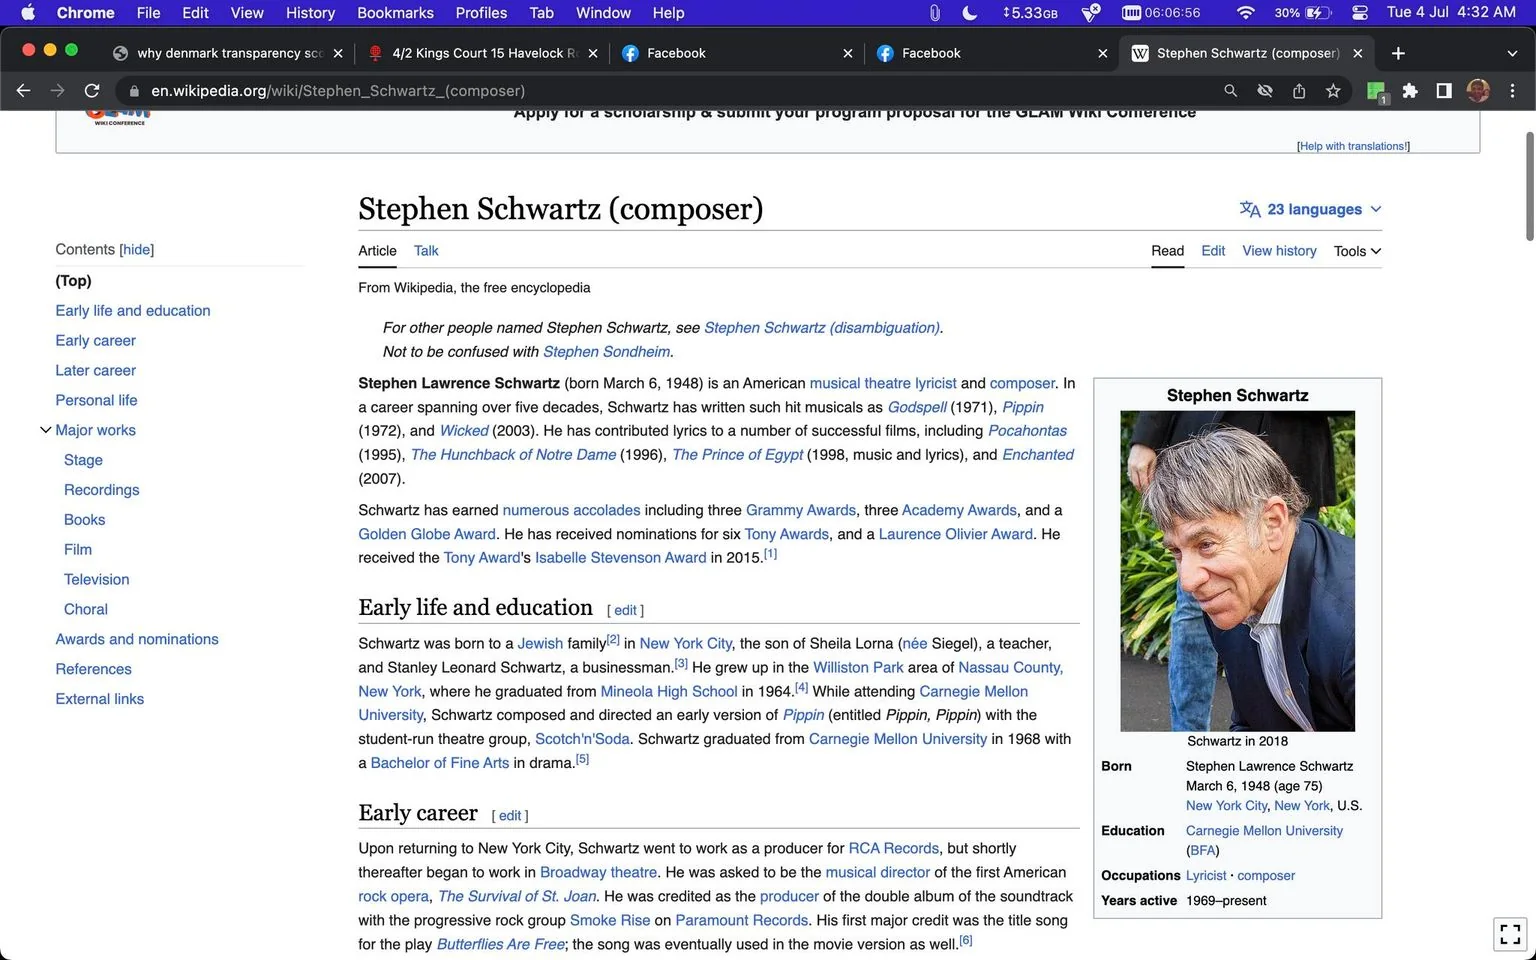Open the Isabelle Stevenson Award link

point(620,558)
